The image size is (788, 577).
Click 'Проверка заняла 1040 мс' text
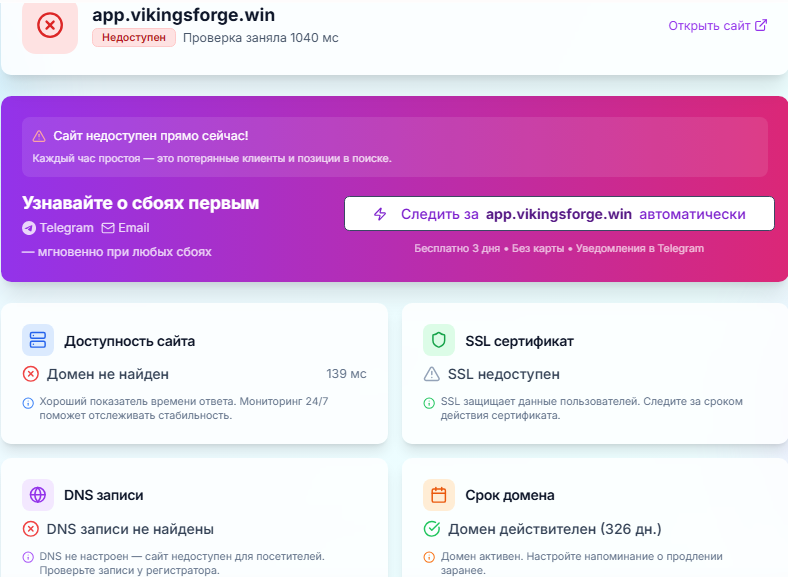point(261,38)
